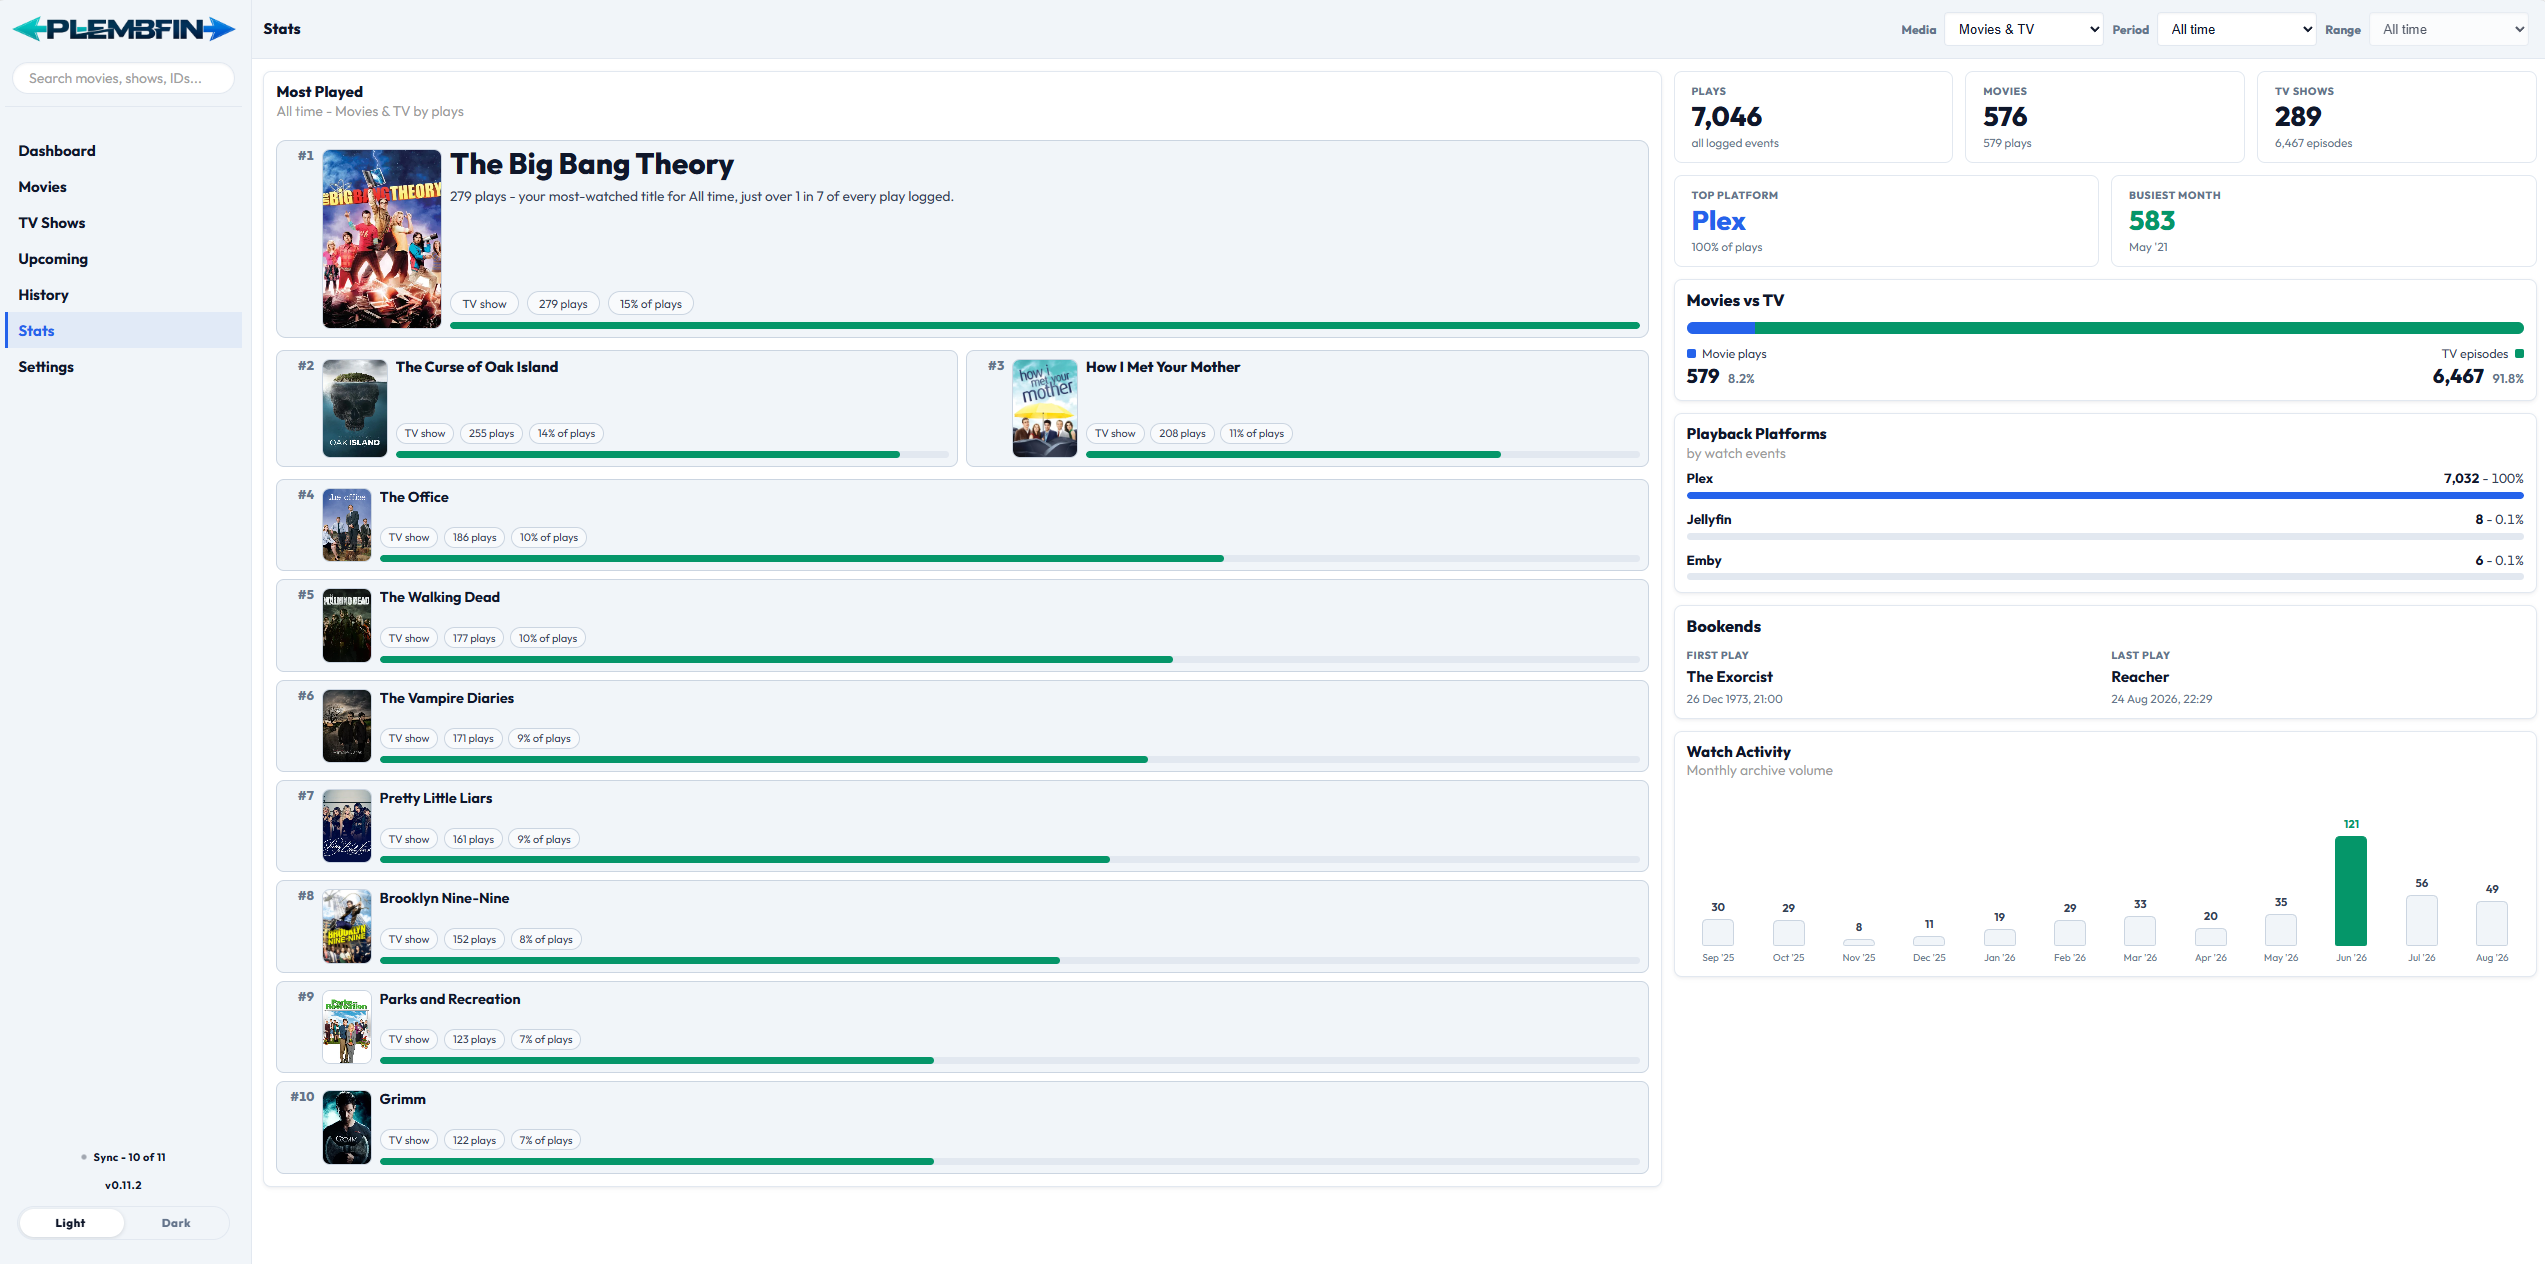The image size is (2545, 1264).
Task: Open Parks and Recreation poster thumbnail
Action: tap(347, 1027)
